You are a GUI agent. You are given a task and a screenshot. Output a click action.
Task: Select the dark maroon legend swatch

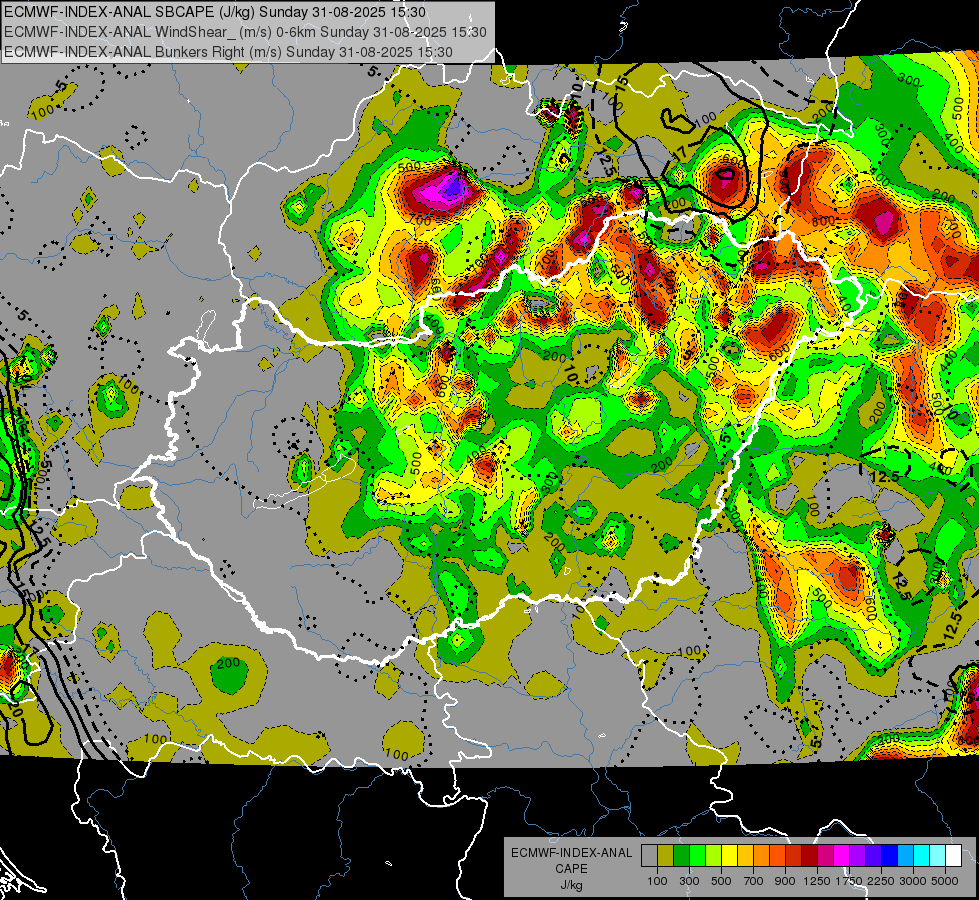[809, 856]
